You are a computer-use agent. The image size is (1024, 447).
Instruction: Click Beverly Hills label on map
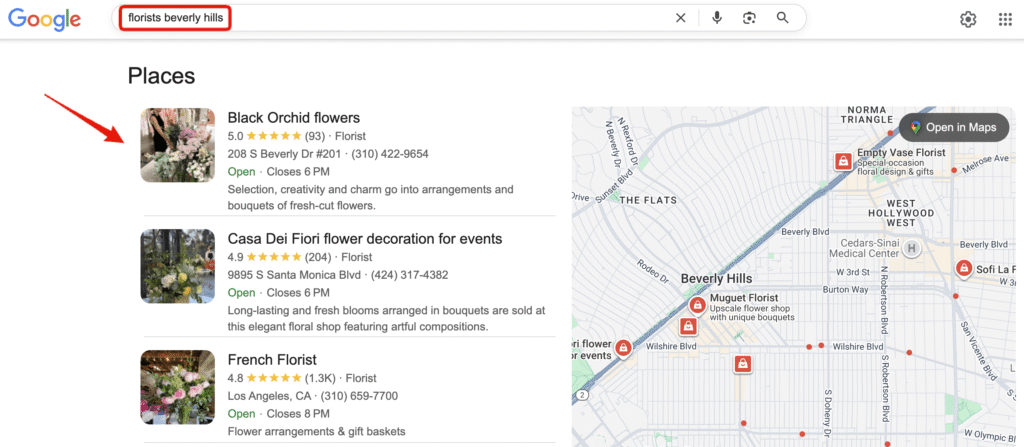tap(716, 279)
